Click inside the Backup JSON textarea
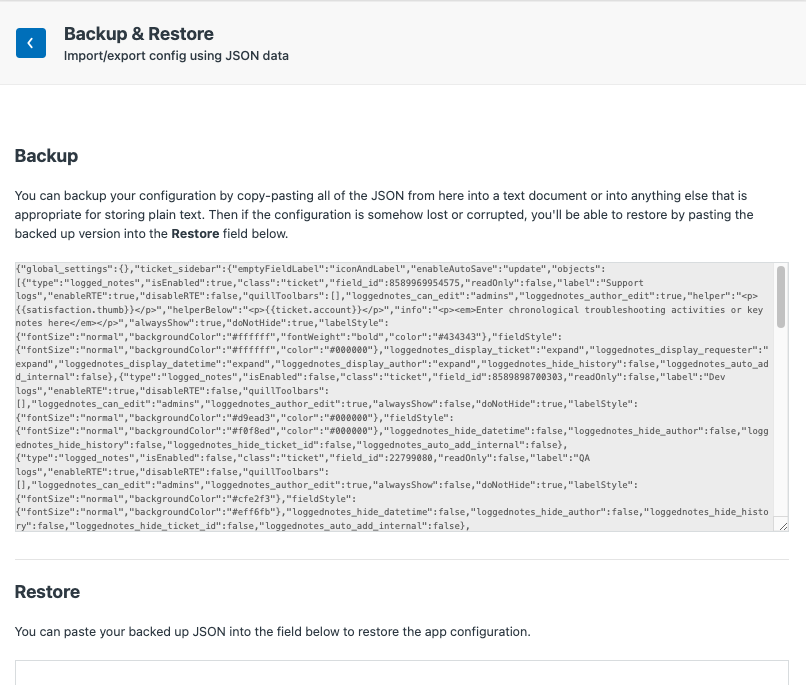This screenshot has height=685, width=806. click(394, 397)
